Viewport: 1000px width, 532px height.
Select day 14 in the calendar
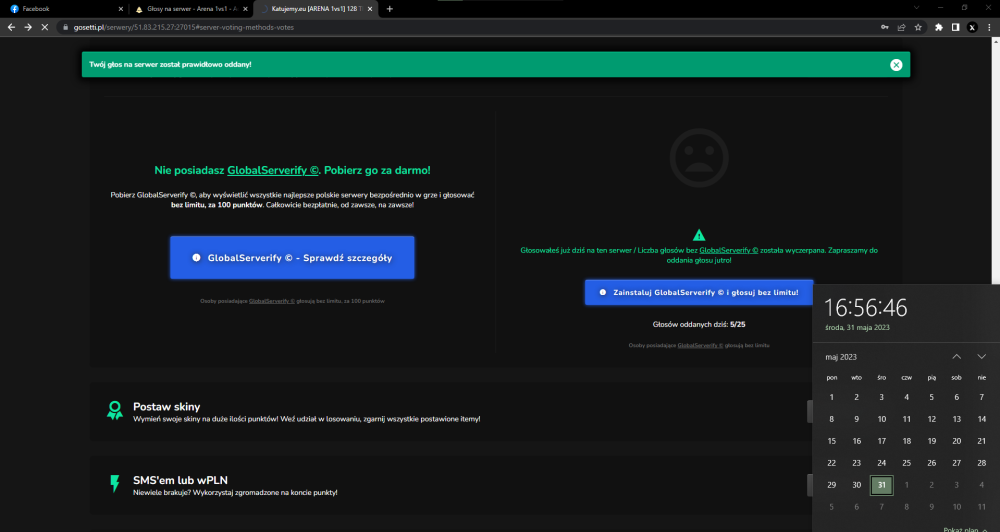click(982, 419)
